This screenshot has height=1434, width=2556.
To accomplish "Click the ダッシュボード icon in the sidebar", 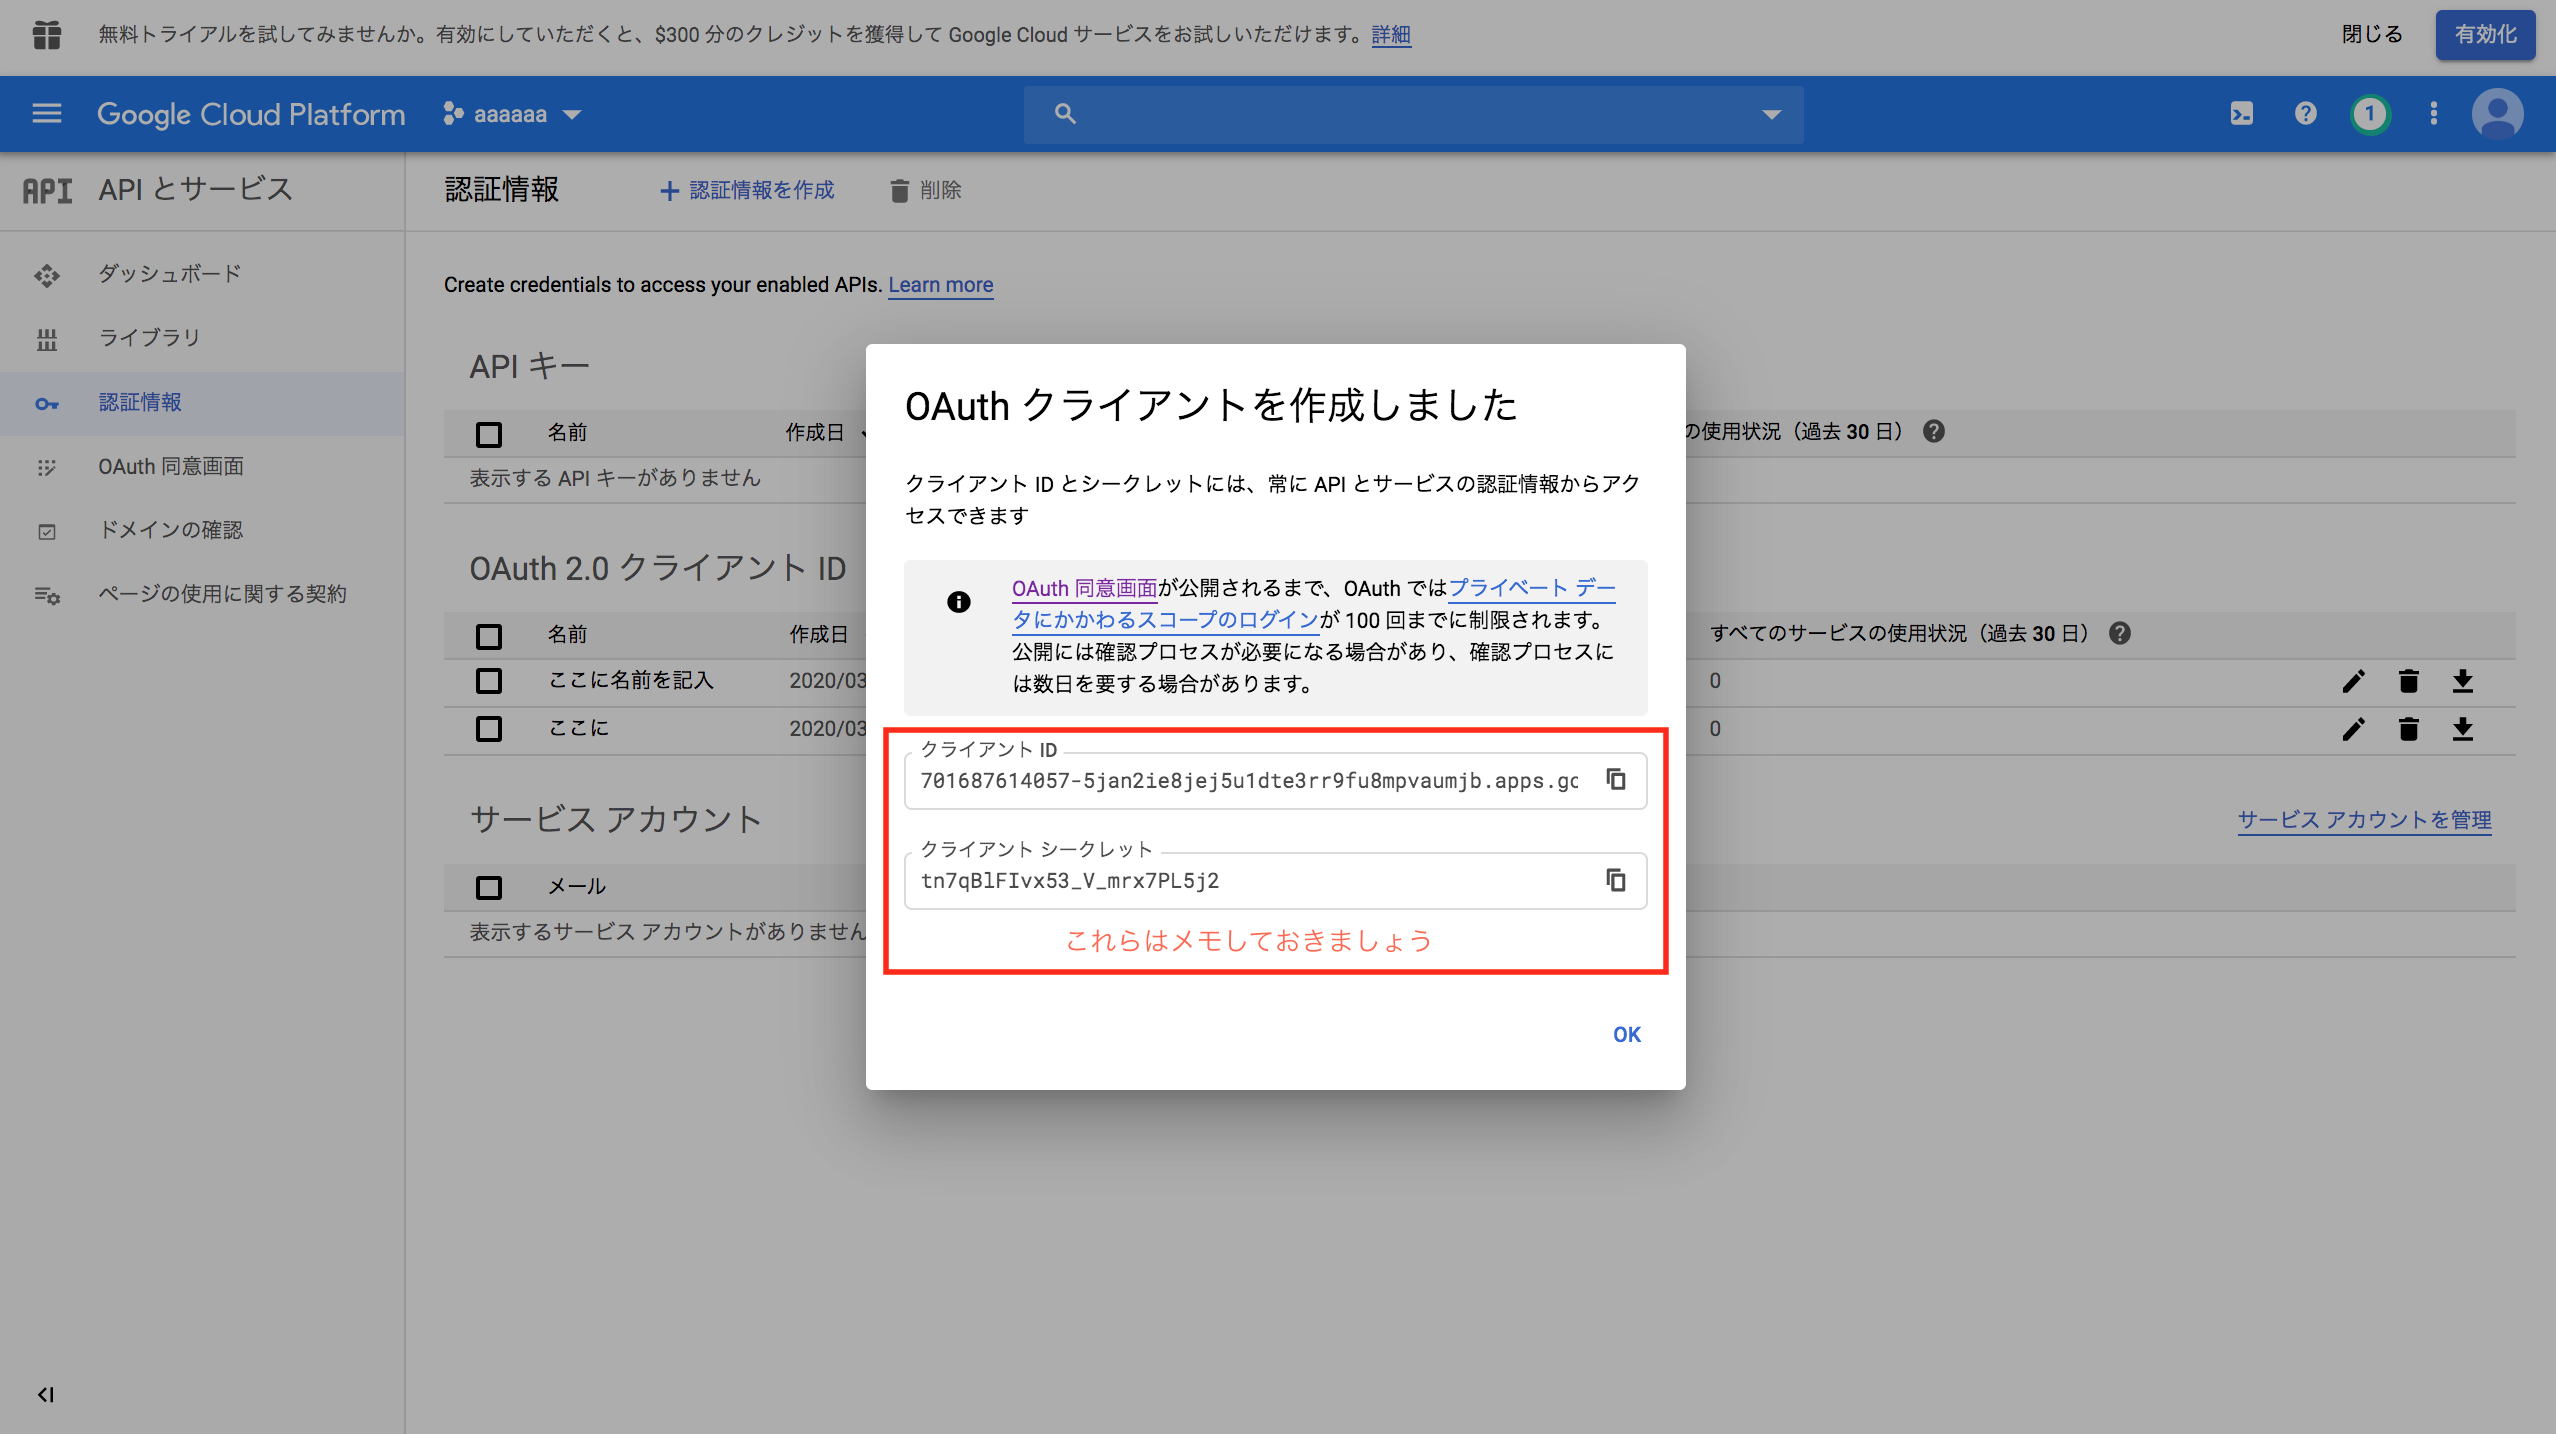I will [47, 275].
